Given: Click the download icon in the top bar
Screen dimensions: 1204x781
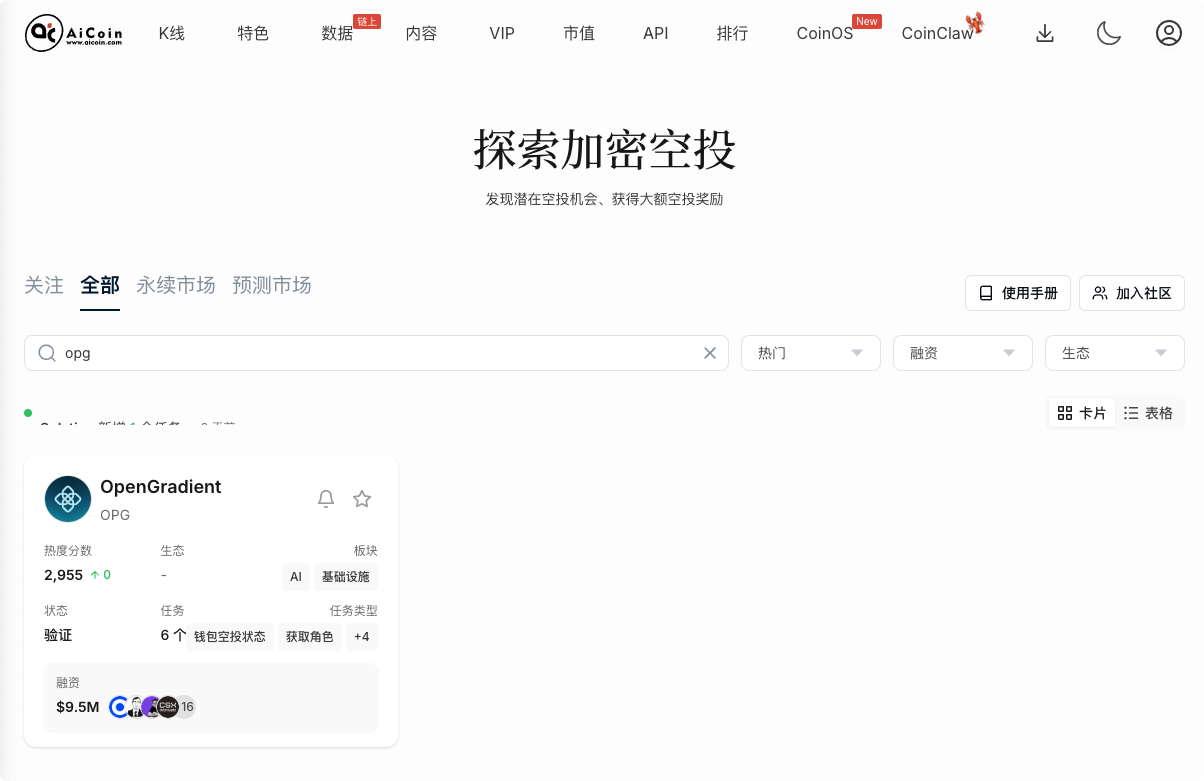Looking at the screenshot, I should tap(1045, 32).
